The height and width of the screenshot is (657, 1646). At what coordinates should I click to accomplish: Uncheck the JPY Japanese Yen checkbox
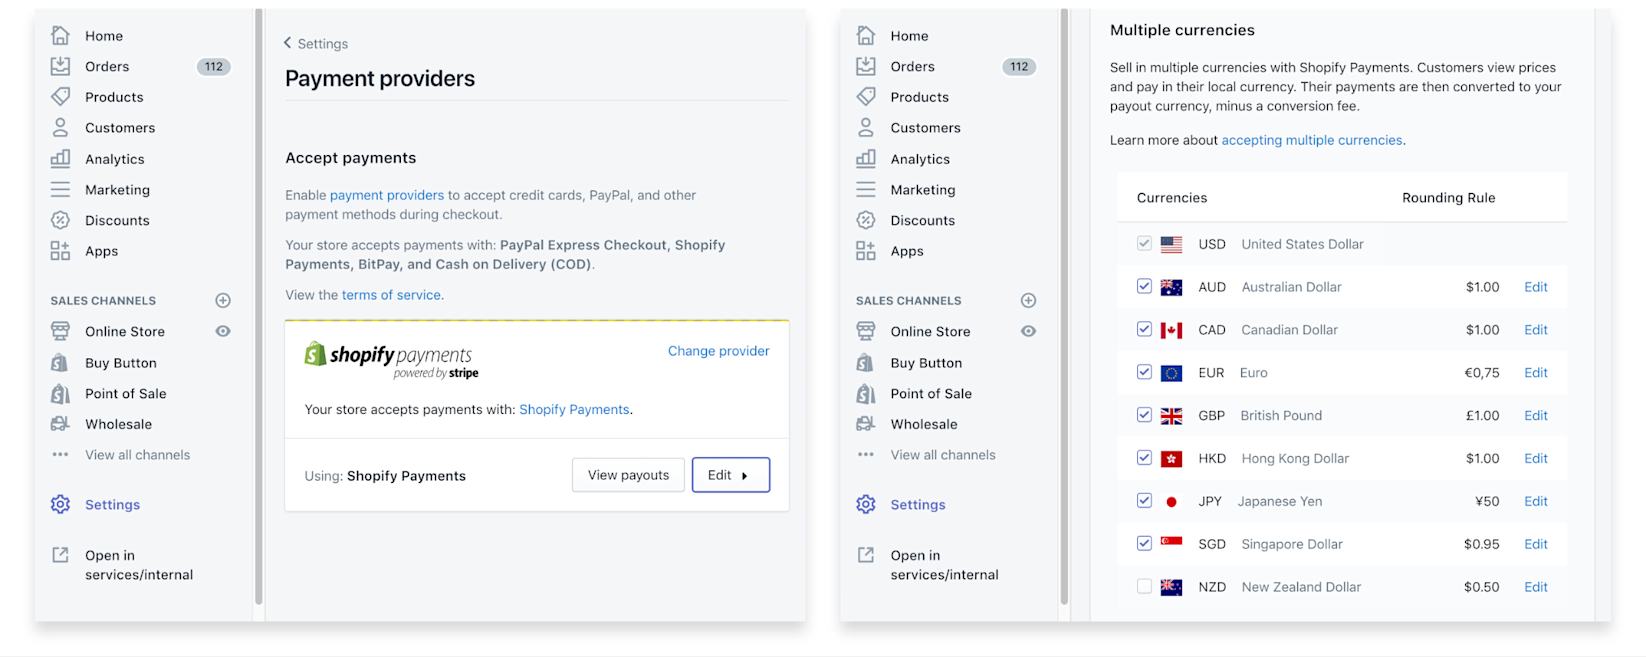[1144, 501]
